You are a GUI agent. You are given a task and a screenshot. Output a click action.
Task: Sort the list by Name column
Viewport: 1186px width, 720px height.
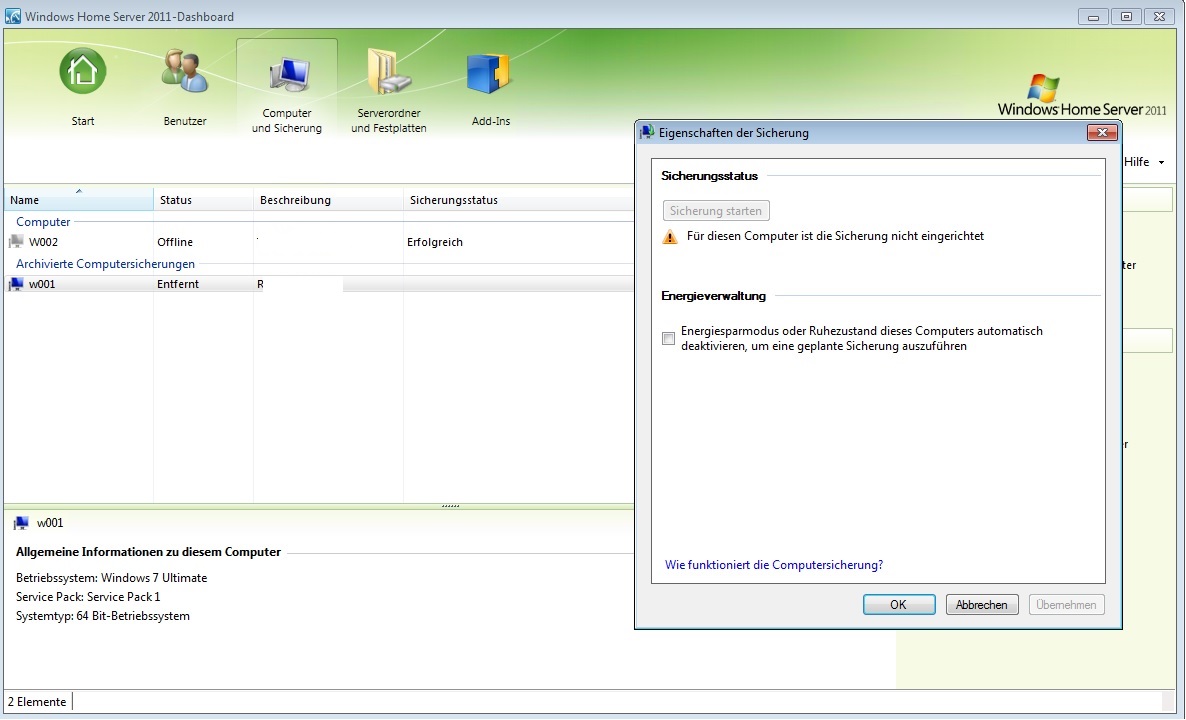pos(79,200)
